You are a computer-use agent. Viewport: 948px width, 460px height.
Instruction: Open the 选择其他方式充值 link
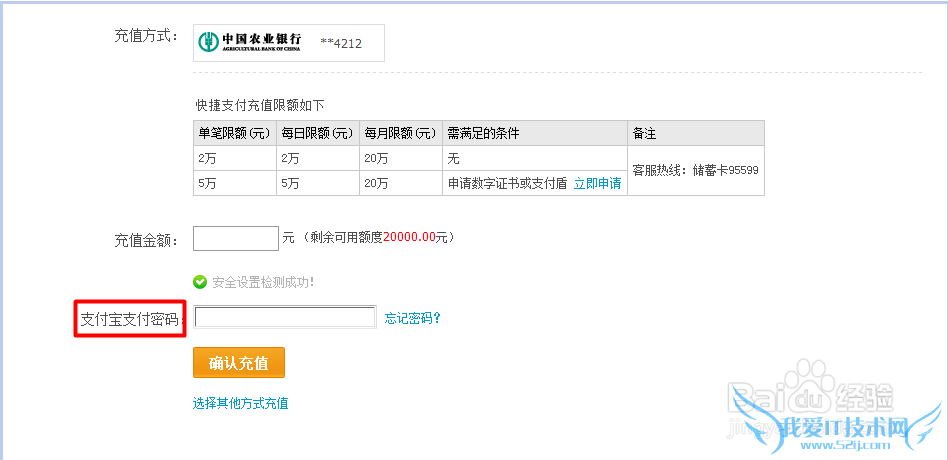pos(241,403)
